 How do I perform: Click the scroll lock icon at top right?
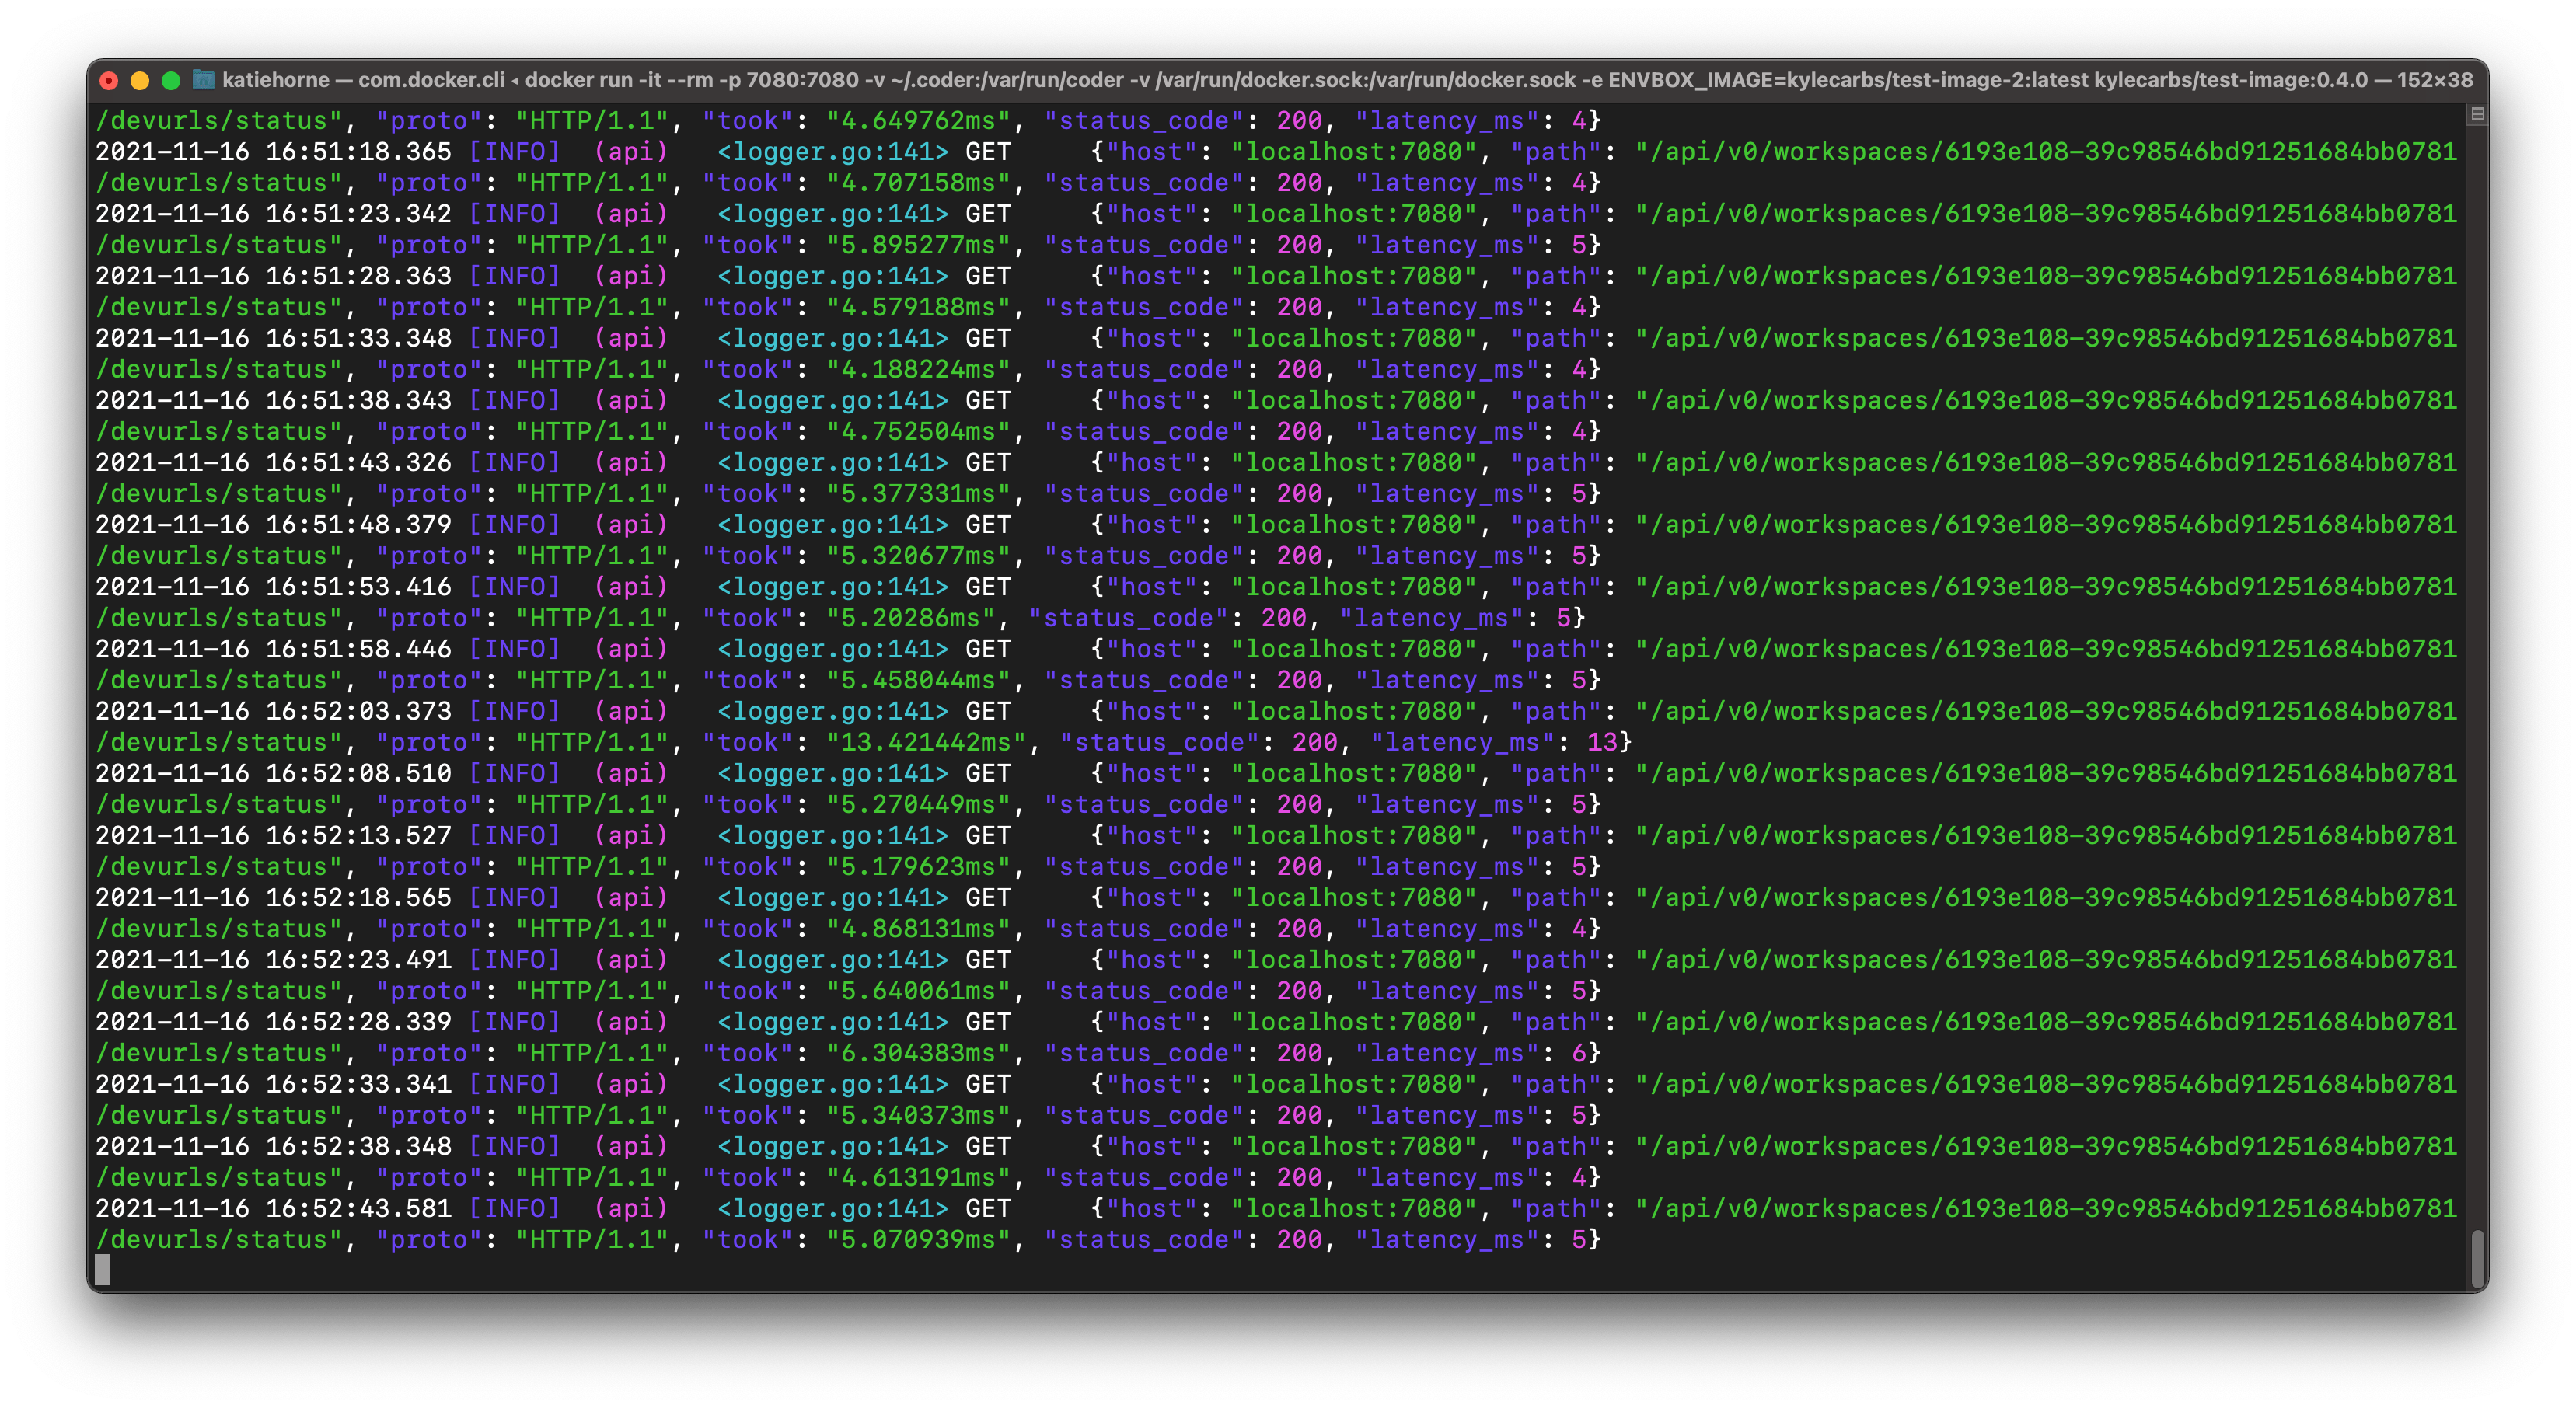(2477, 114)
